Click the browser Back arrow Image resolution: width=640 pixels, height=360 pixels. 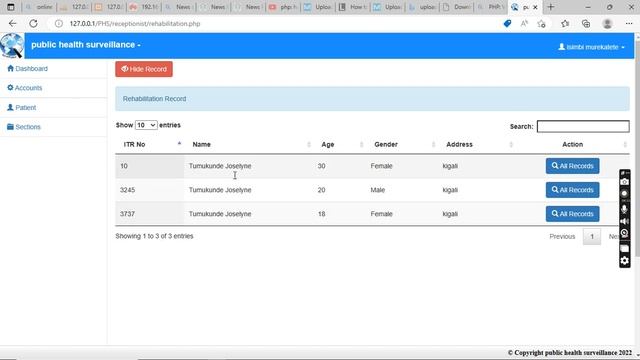click(x=13, y=24)
